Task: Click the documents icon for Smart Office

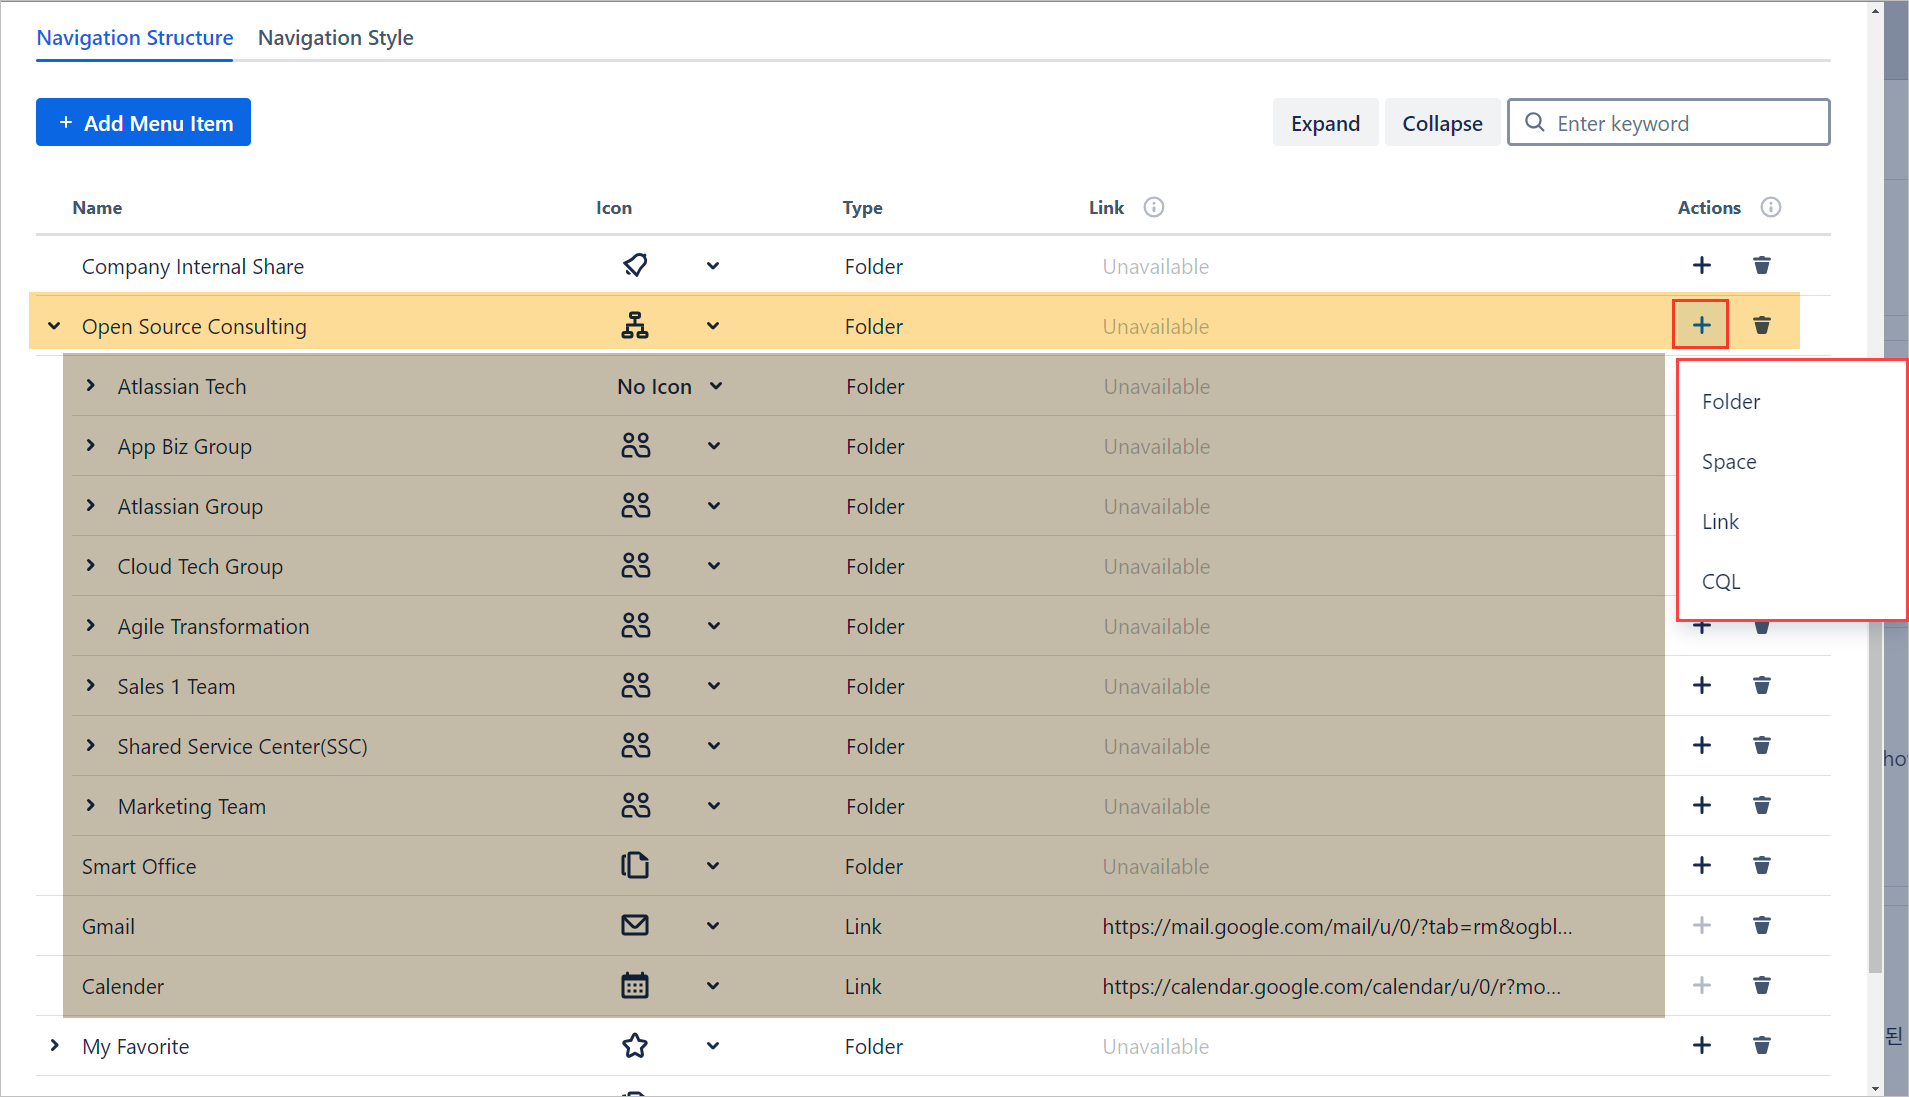Action: 635,865
